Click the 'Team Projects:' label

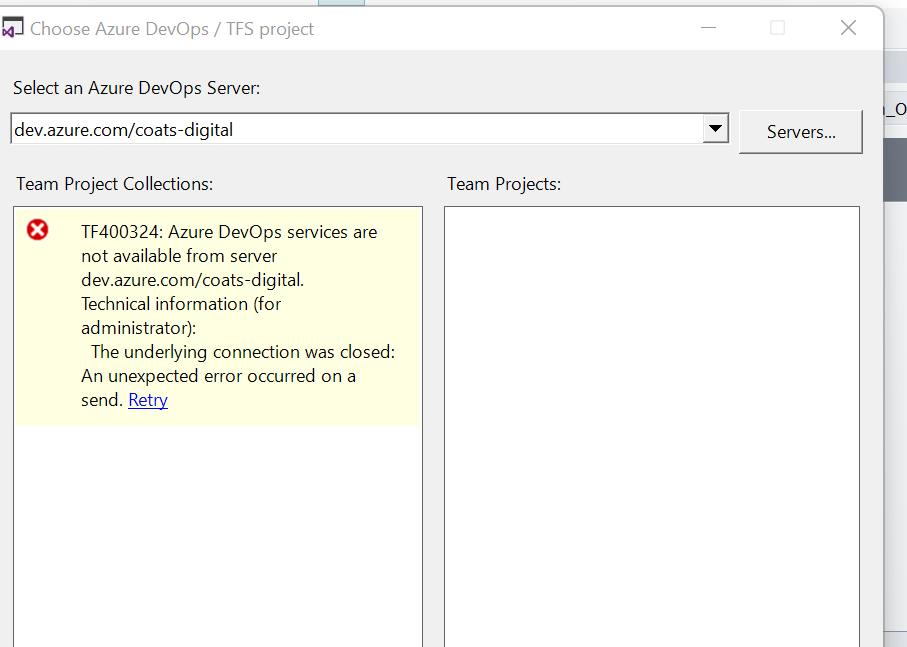504,184
